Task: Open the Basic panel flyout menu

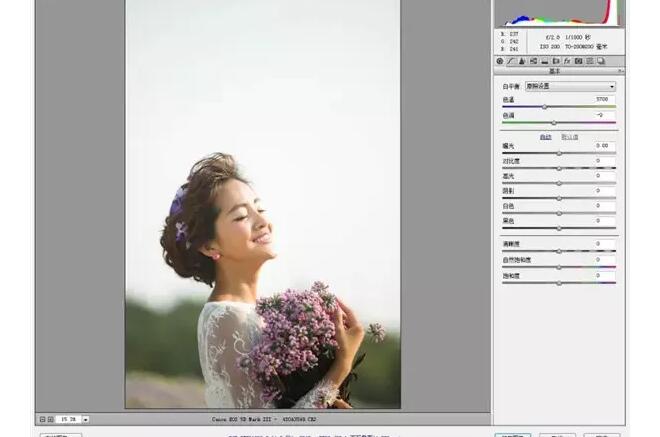Action: pyautogui.click(x=620, y=72)
